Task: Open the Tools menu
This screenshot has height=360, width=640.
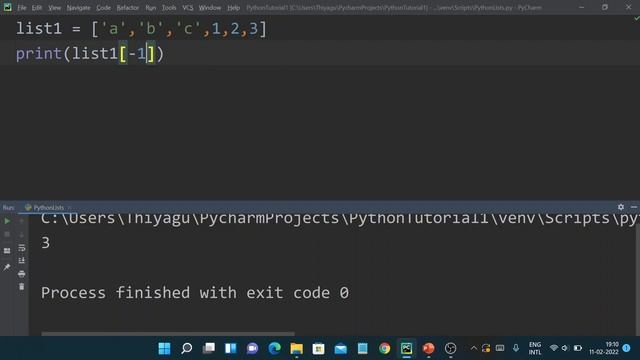Action: 169,8
